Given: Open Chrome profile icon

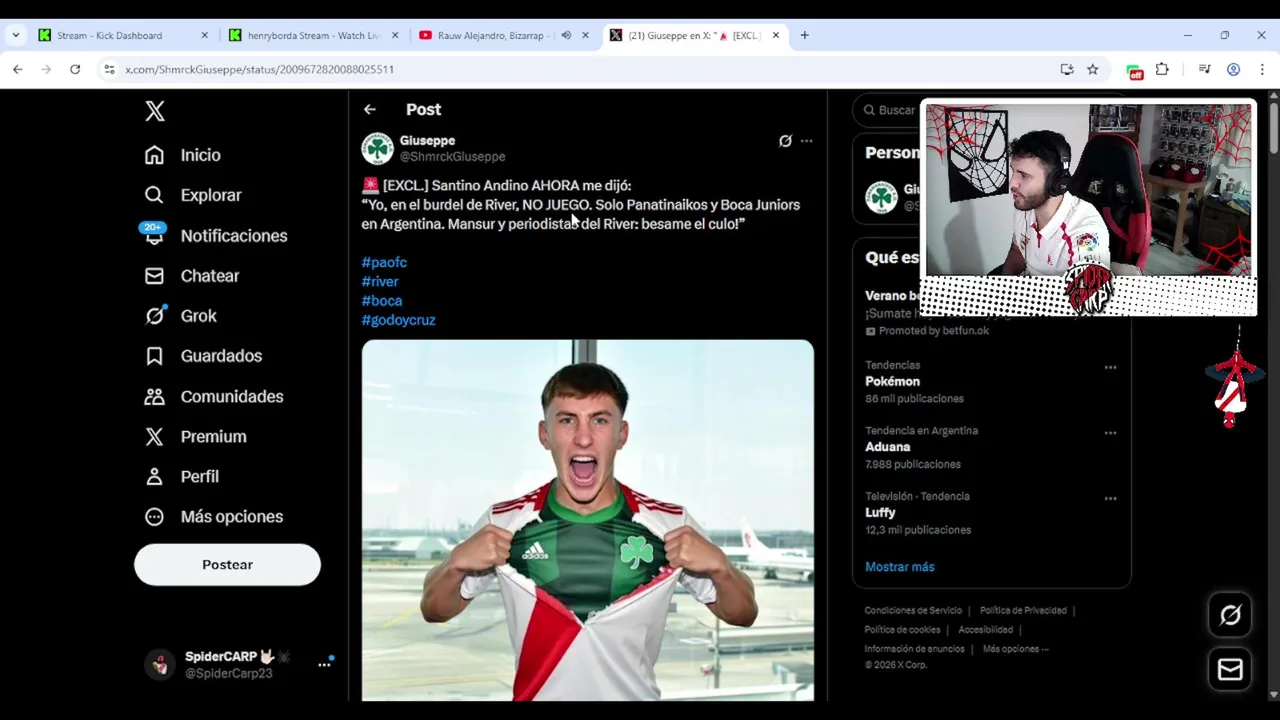Looking at the screenshot, I should tap(1233, 69).
